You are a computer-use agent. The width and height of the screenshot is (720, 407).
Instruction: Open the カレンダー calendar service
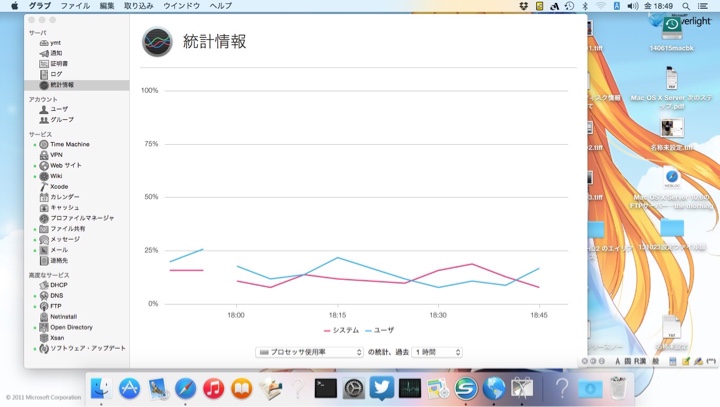pos(59,197)
